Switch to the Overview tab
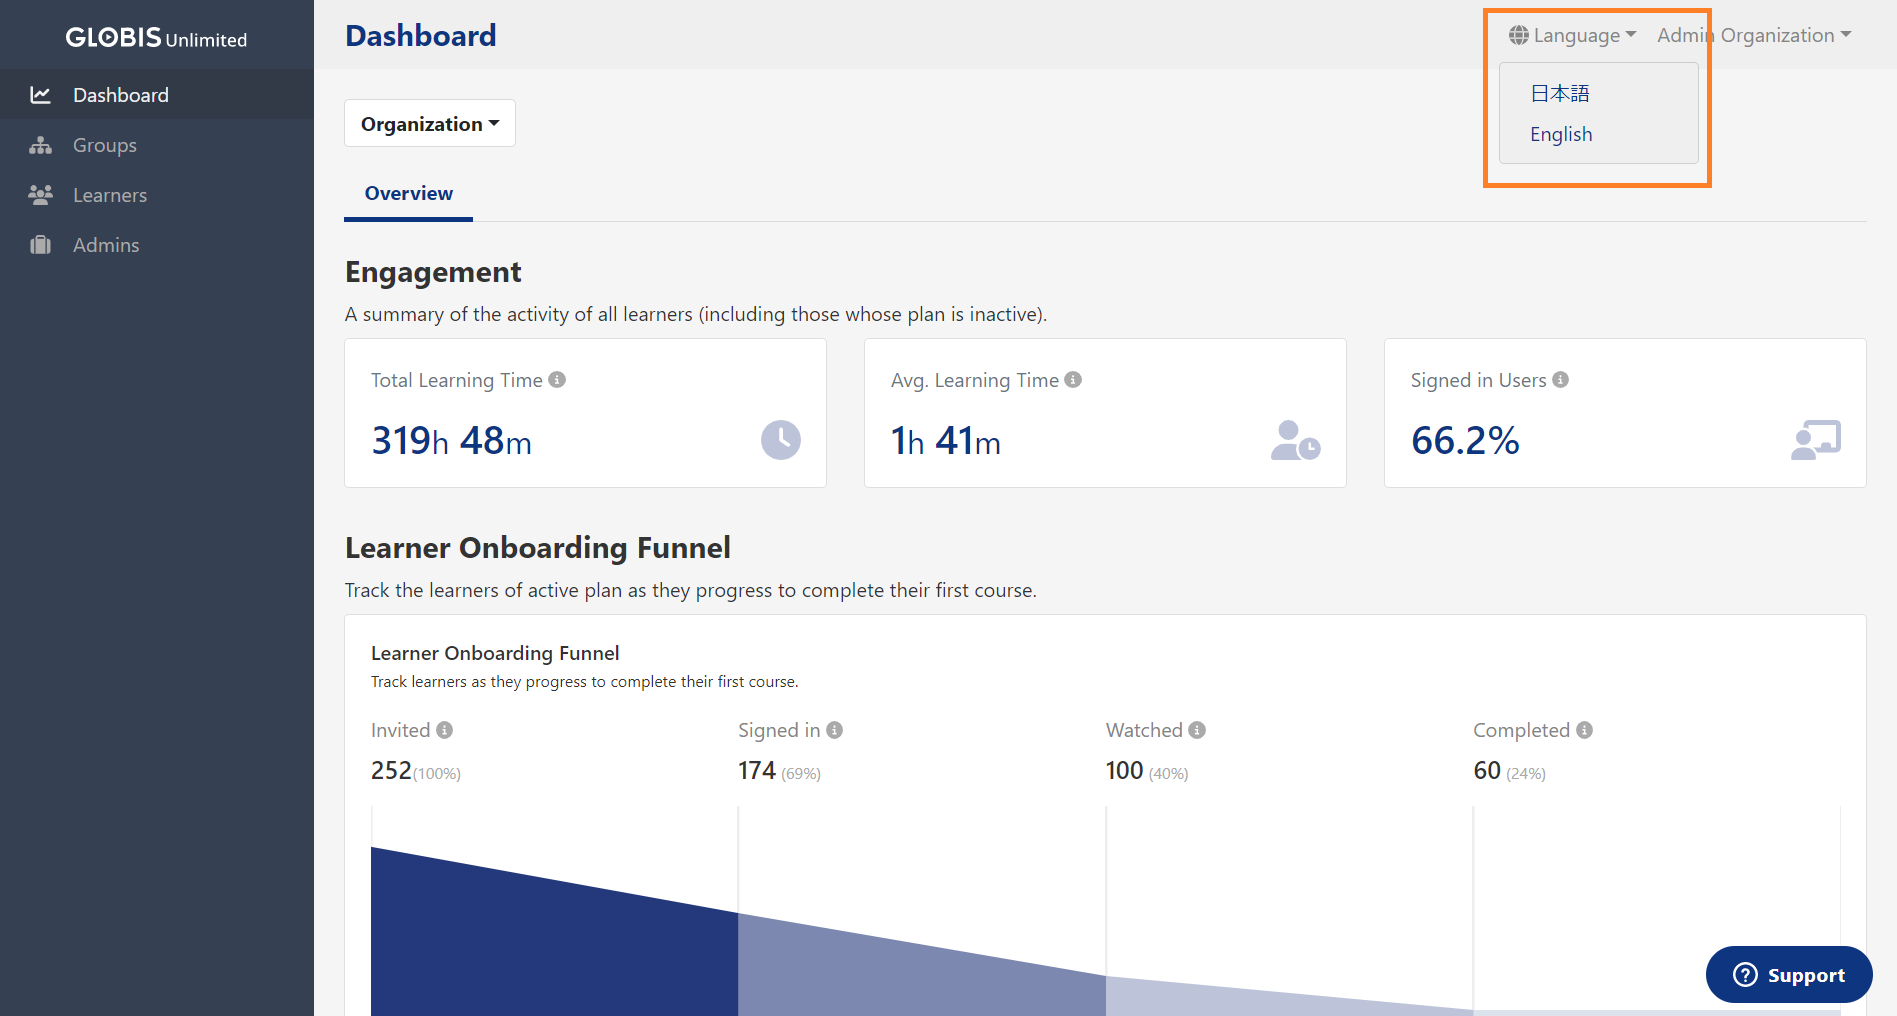The image size is (1897, 1016). (x=408, y=193)
